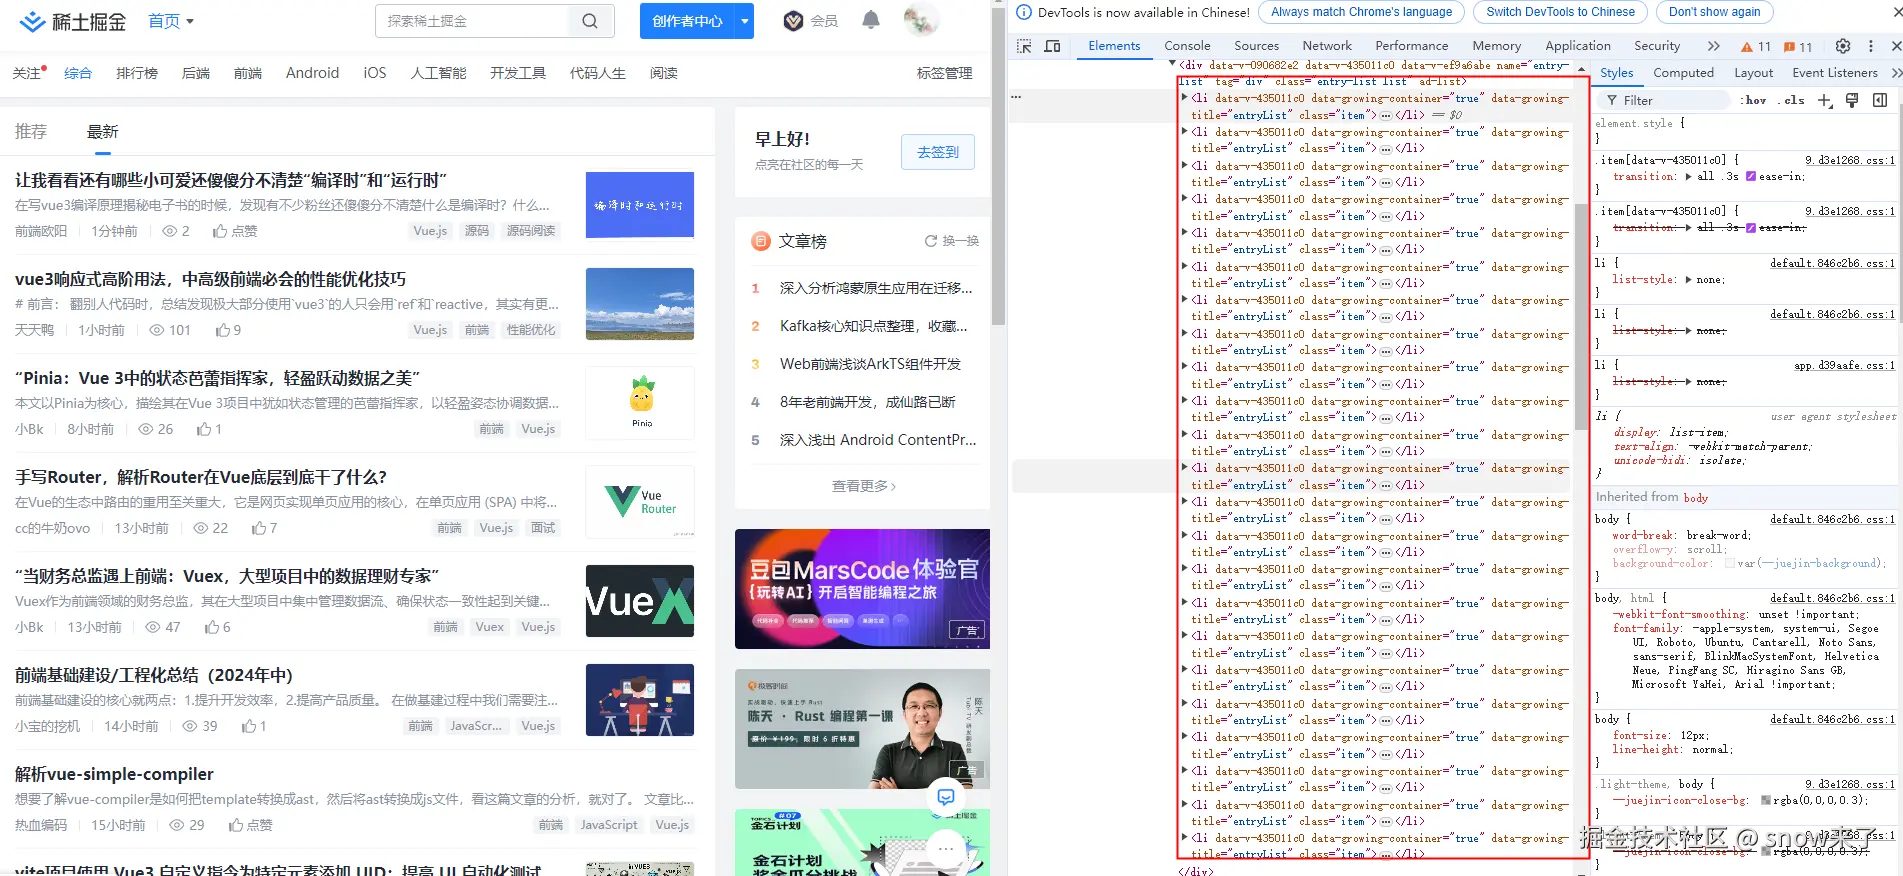Image resolution: width=1903 pixels, height=876 pixels.
Task: Click the like icon on the vue3响应式 article
Action: tap(222, 330)
